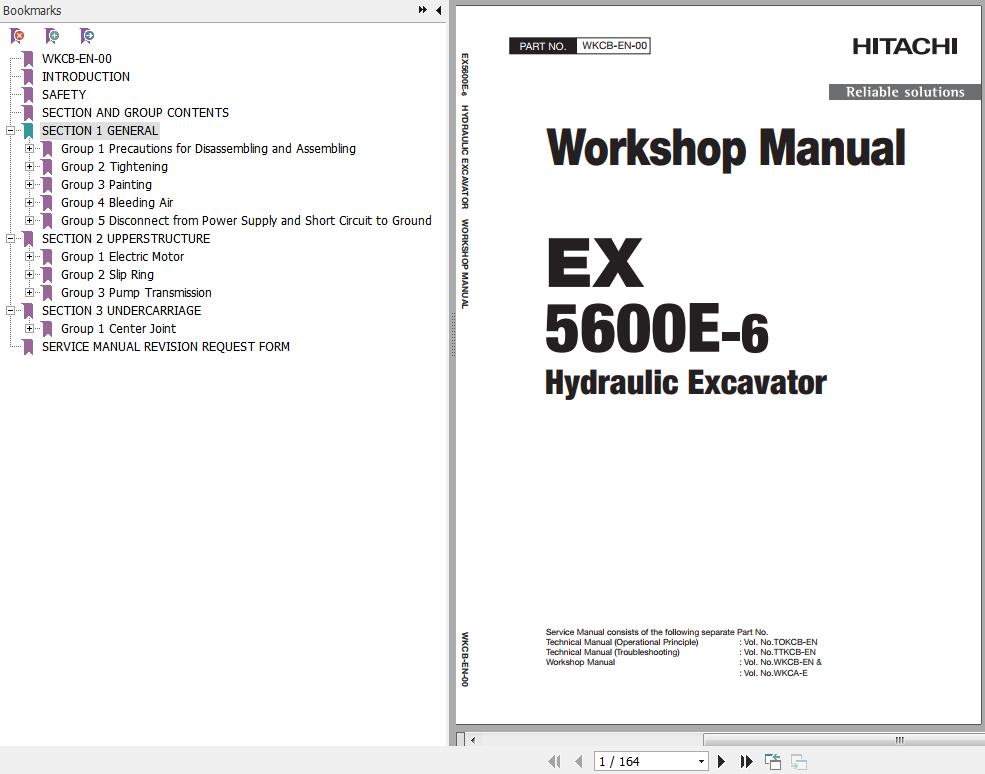Open the SAFETY bookmark

pos(64,95)
